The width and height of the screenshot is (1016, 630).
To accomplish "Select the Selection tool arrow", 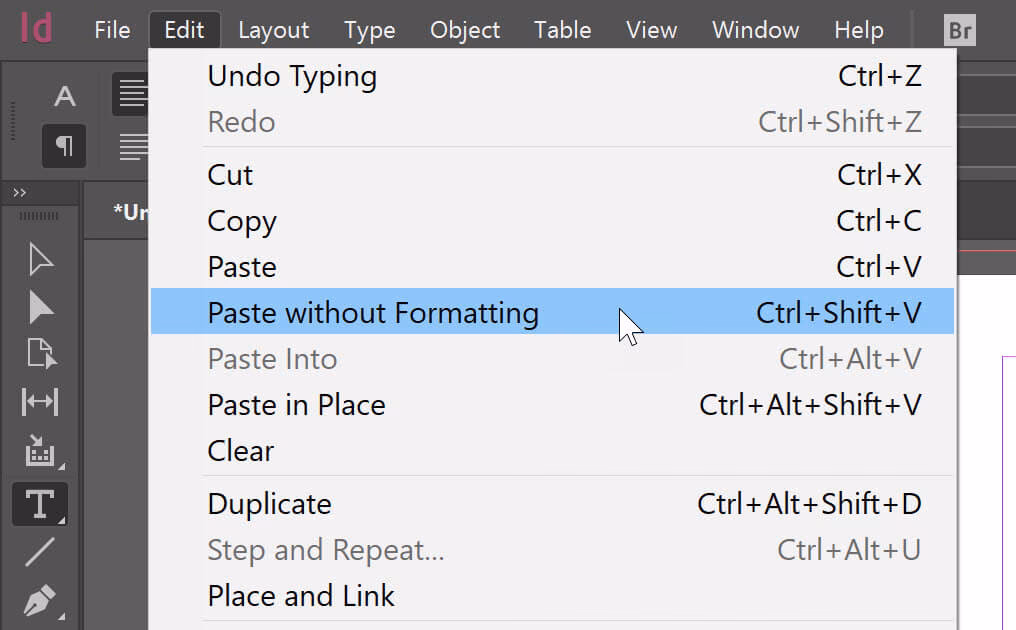I will pyautogui.click(x=40, y=259).
